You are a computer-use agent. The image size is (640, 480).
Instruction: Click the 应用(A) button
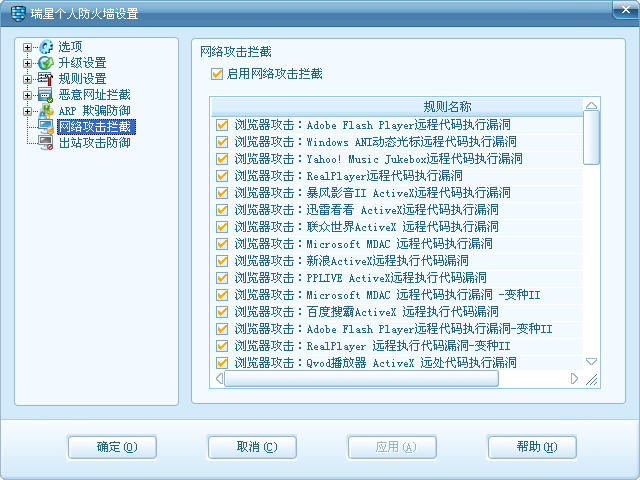tap(392, 447)
